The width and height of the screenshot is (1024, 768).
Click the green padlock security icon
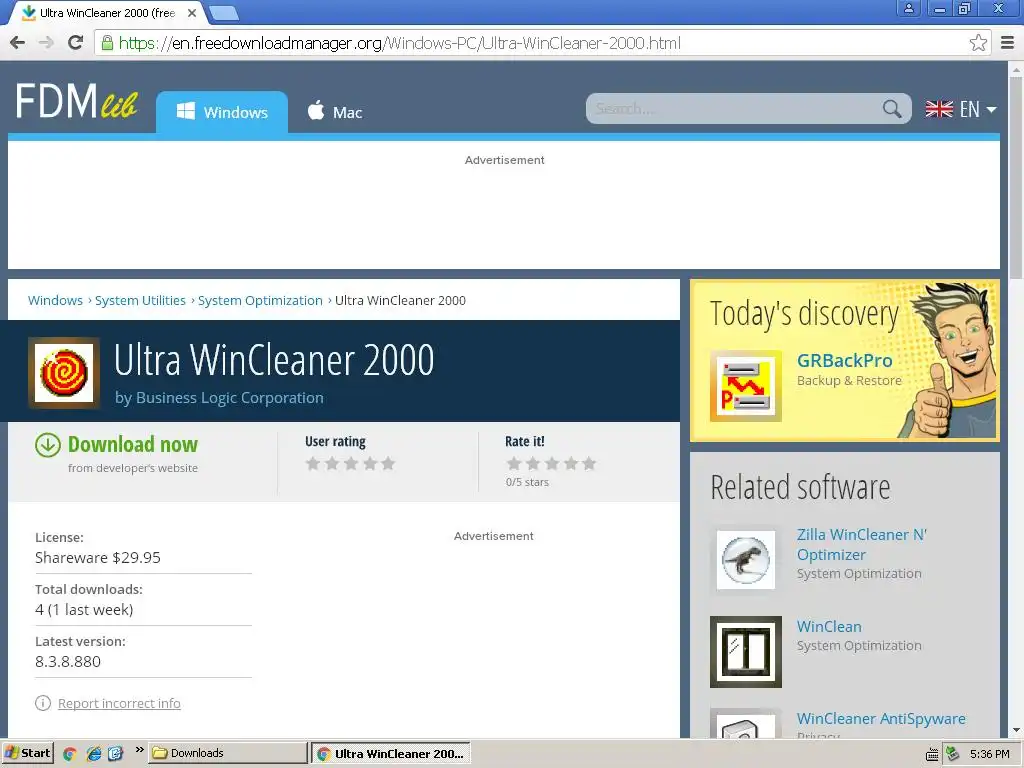[106, 43]
